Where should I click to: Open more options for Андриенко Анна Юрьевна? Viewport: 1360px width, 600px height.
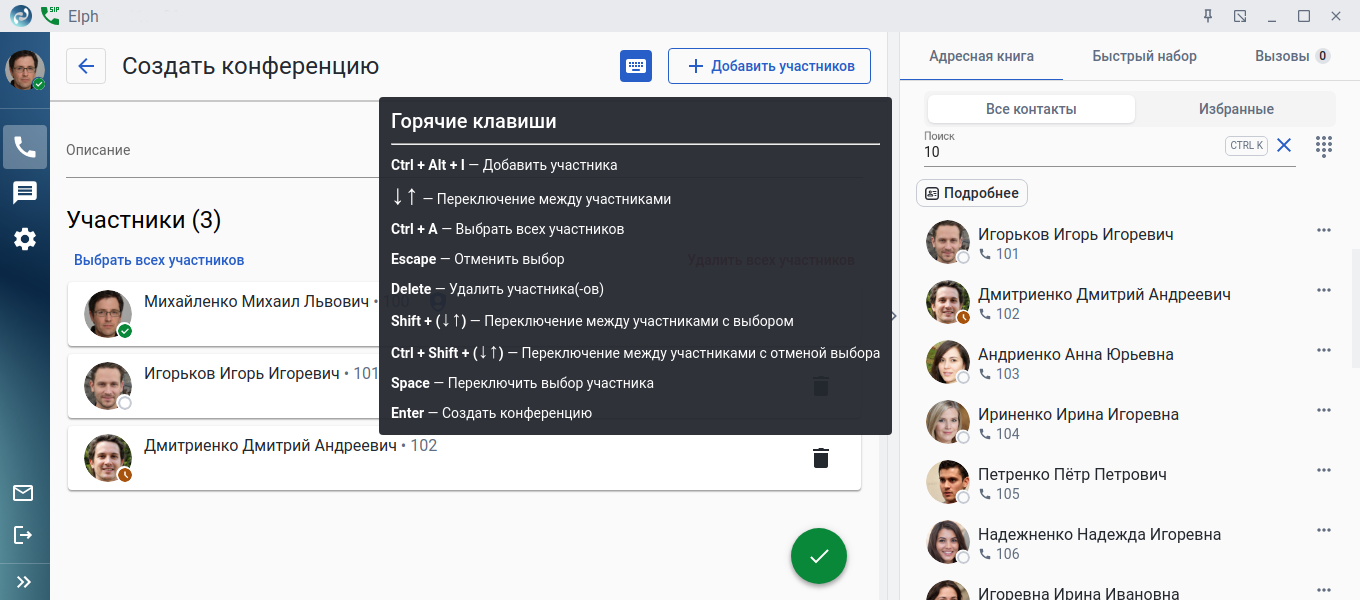(x=1324, y=351)
